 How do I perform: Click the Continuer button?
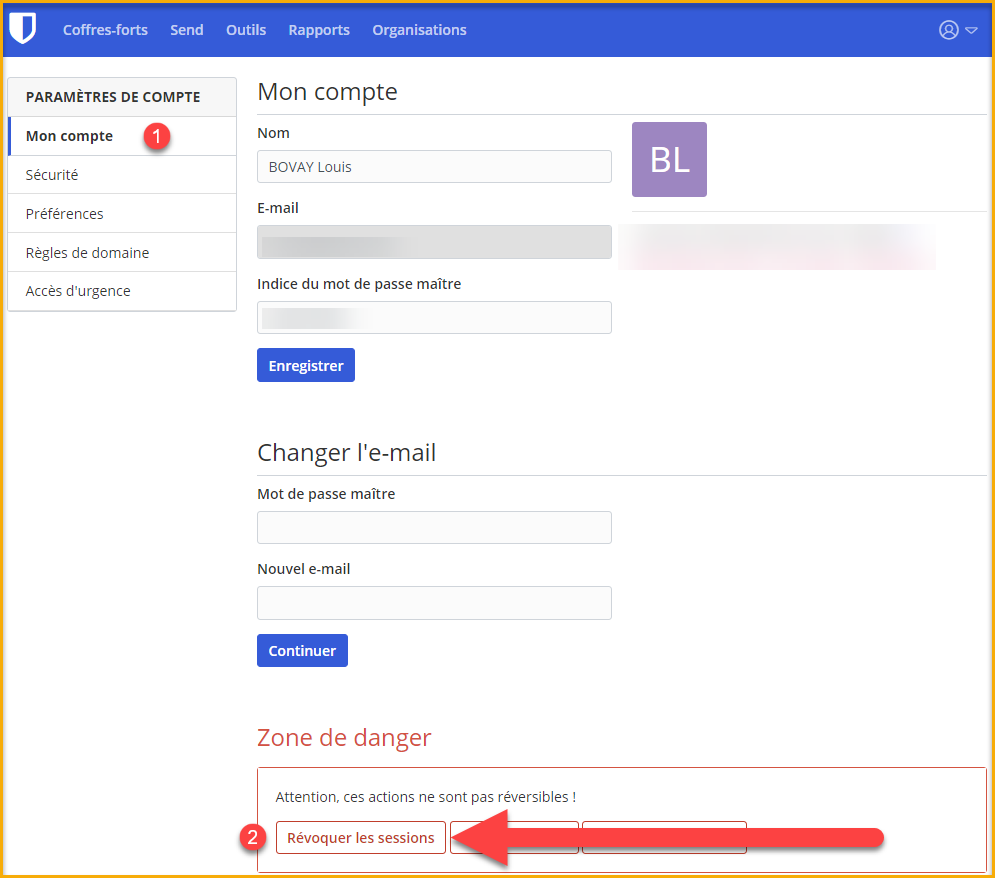tap(302, 651)
